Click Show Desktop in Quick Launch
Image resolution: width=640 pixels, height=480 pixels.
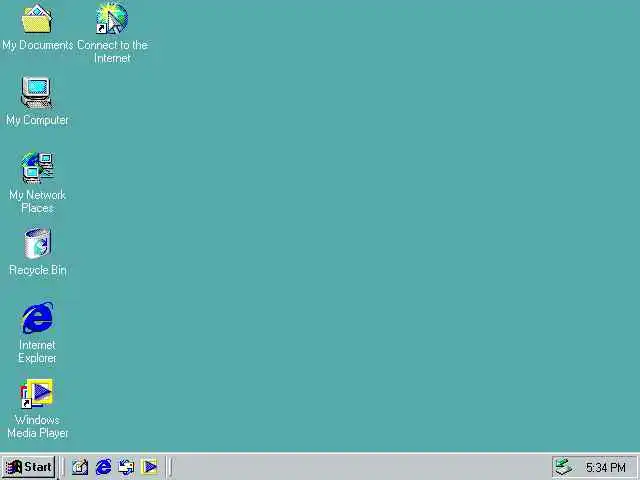tap(80, 467)
